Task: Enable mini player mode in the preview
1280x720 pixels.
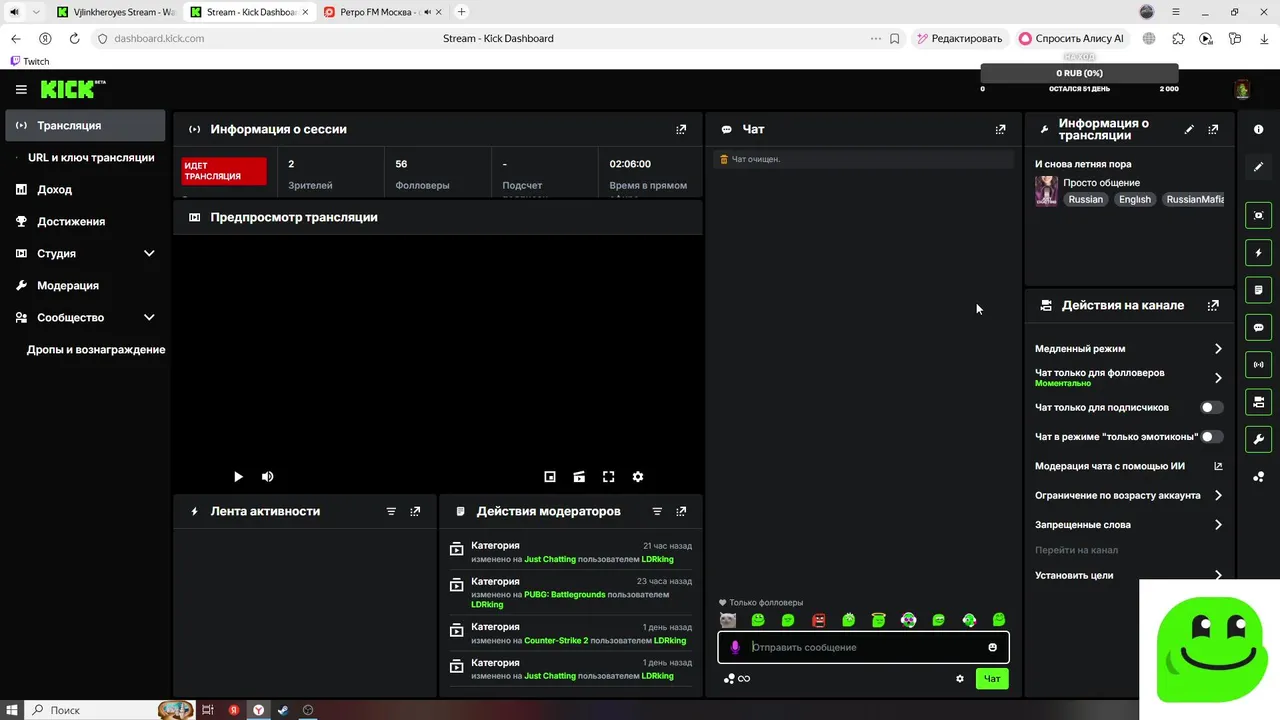Action: [x=549, y=477]
